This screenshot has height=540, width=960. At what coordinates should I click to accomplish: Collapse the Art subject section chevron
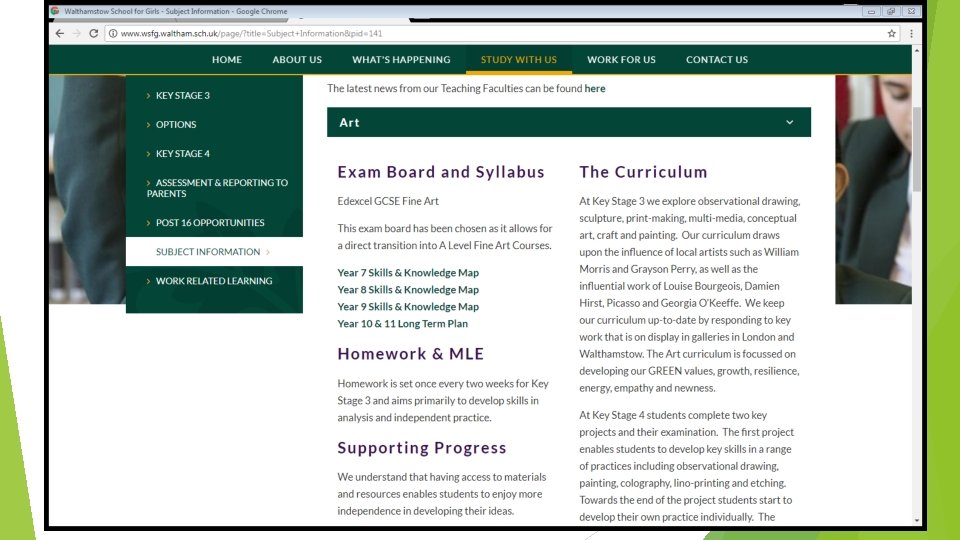click(x=790, y=122)
